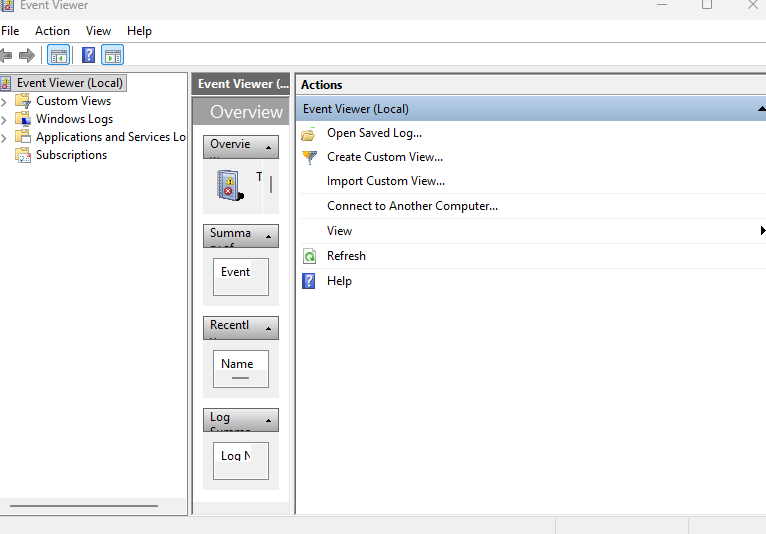Screen dimensions: 766x534
Task: Click the Actions pane title
Action: [x=321, y=85]
